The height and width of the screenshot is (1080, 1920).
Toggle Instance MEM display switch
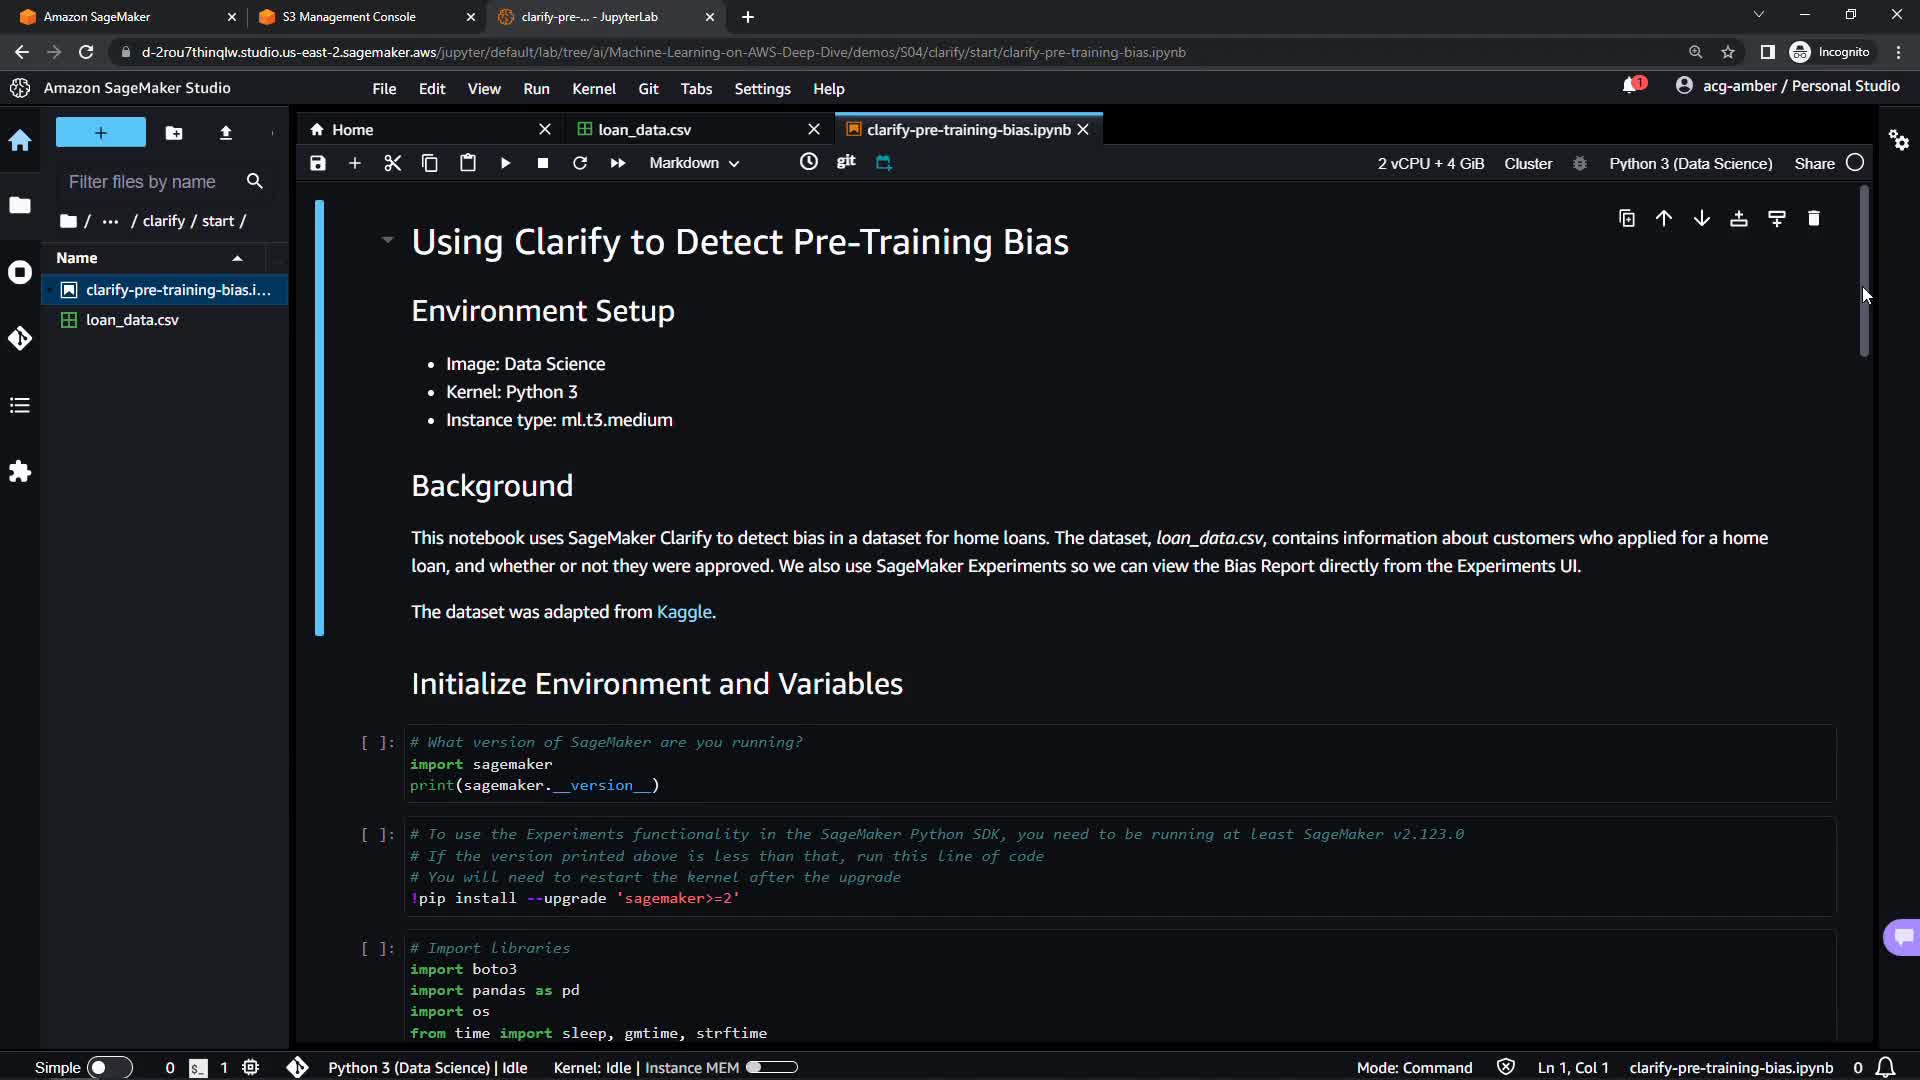pos(771,1067)
